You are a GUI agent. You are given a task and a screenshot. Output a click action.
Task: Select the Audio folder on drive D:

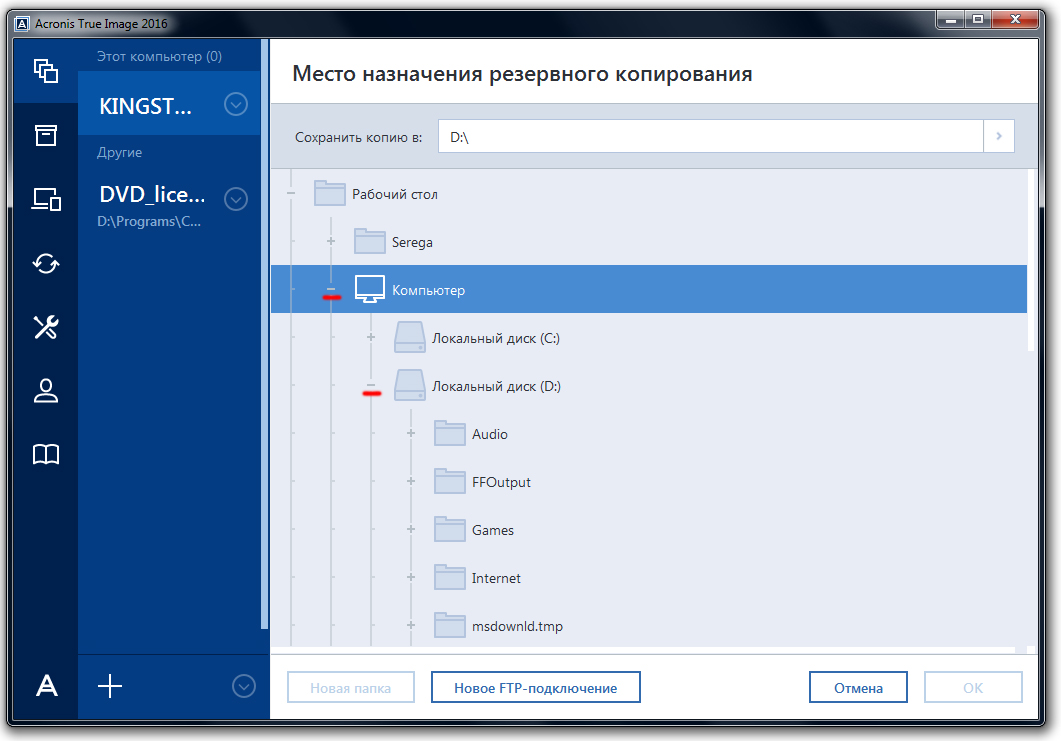tap(490, 433)
